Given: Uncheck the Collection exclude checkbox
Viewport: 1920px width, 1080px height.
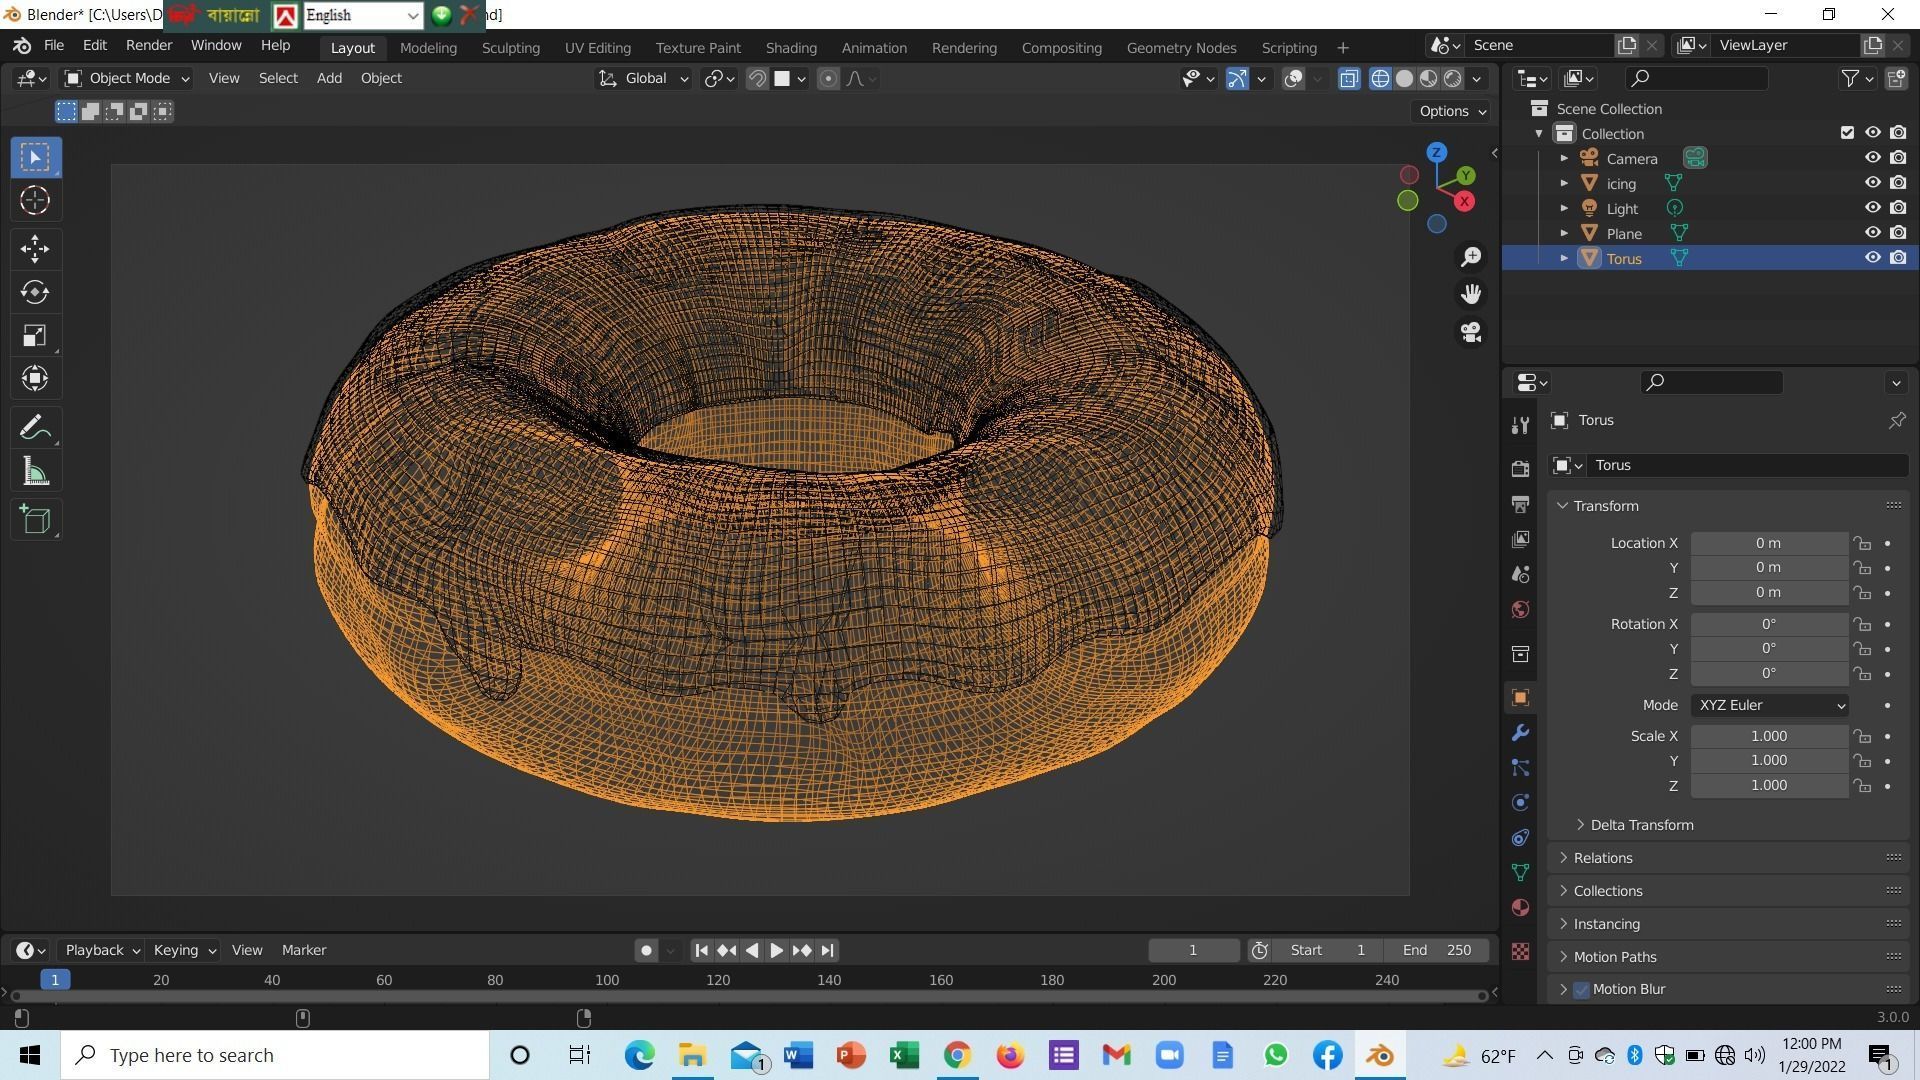Looking at the screenshot, I should click(1847, 133).
